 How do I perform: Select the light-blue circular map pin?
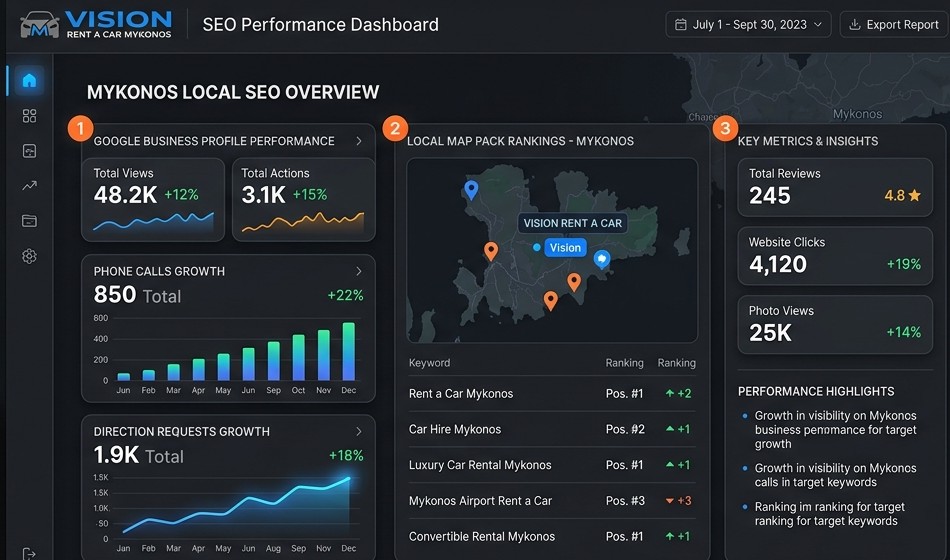pos(601,259)
